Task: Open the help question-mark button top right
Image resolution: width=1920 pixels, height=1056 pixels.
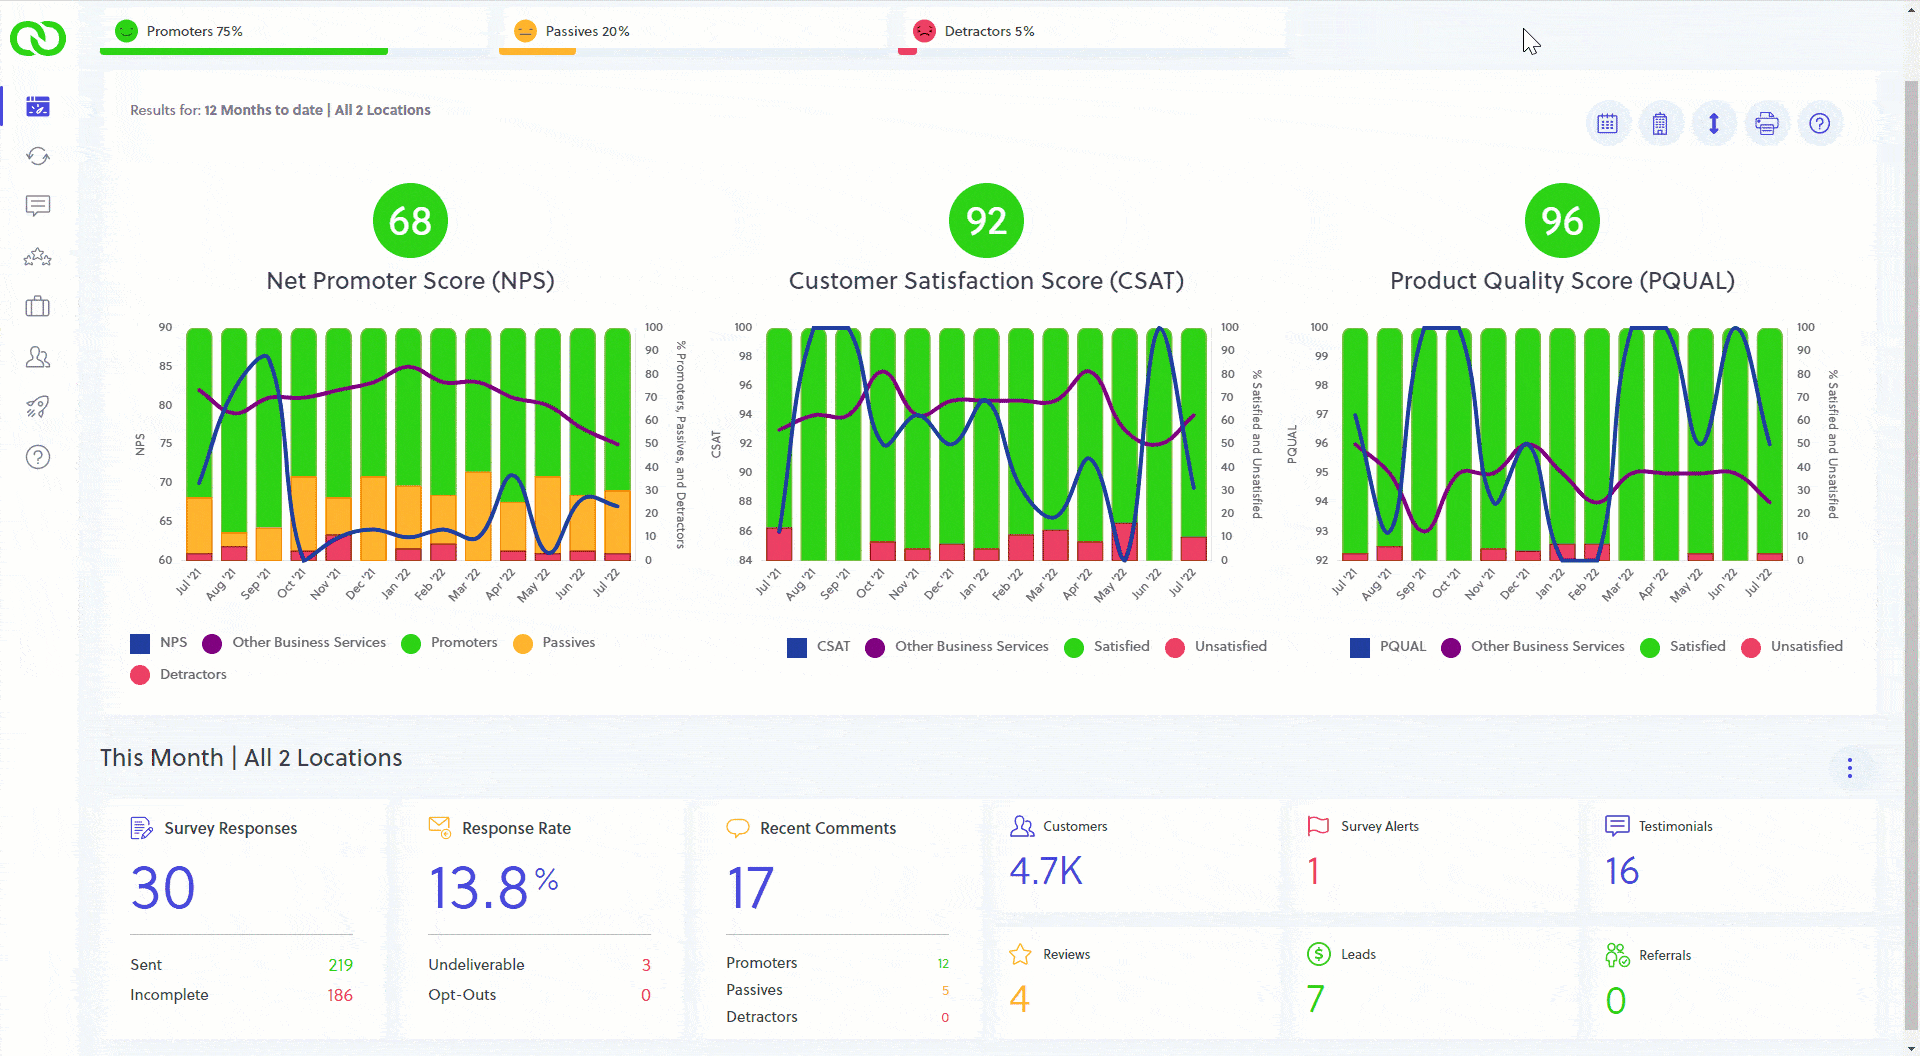Action: coord(1819,123)
